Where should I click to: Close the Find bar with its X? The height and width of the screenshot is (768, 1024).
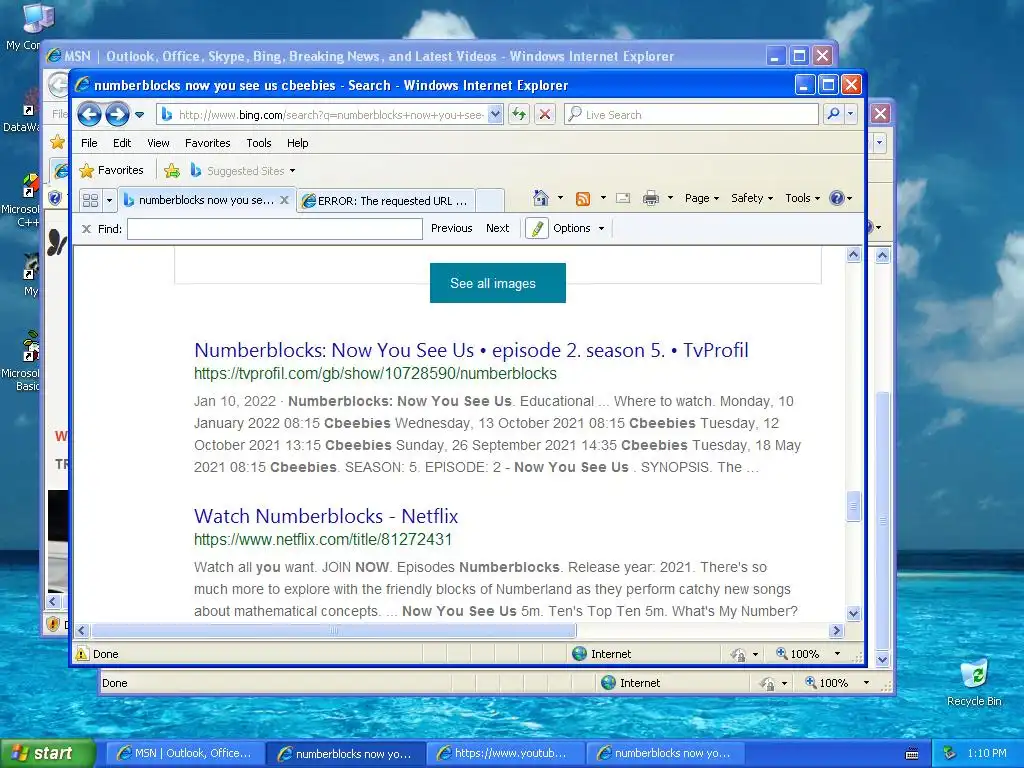(86, 229)
